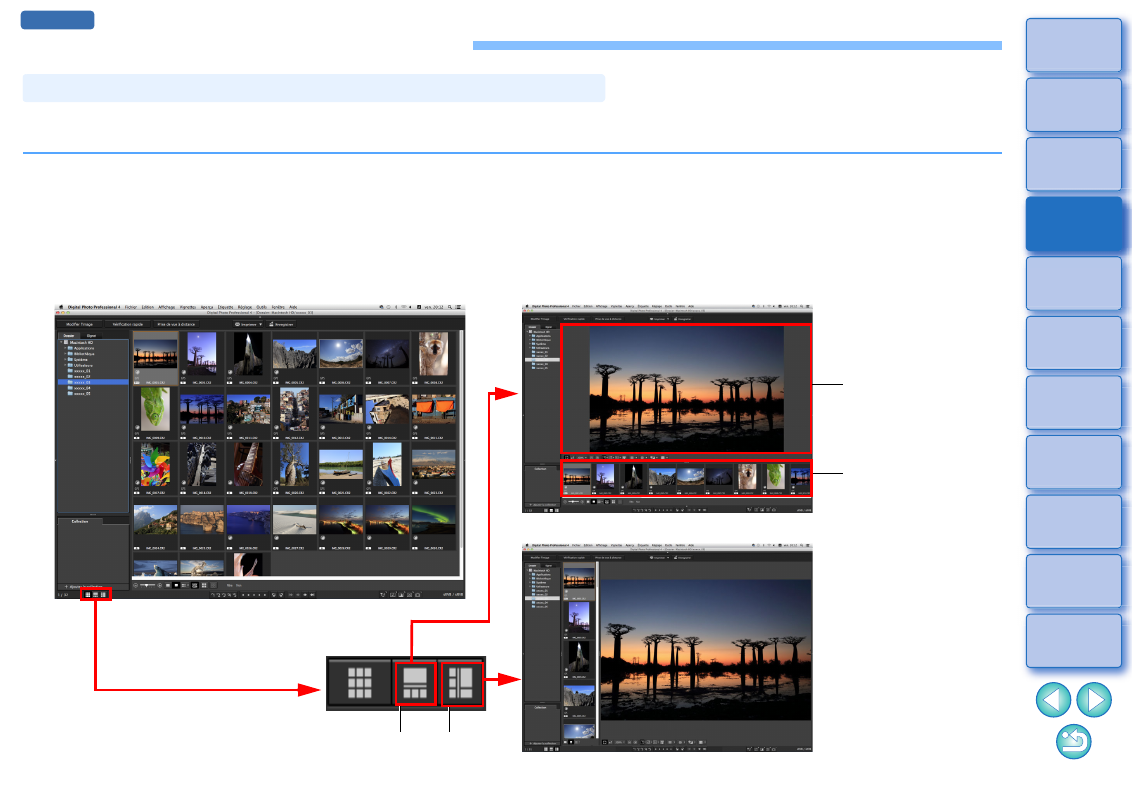
Task: Click the small vertical-thumbnail layout icon in the multi-thumbnail window
Action: pos(103,595)
